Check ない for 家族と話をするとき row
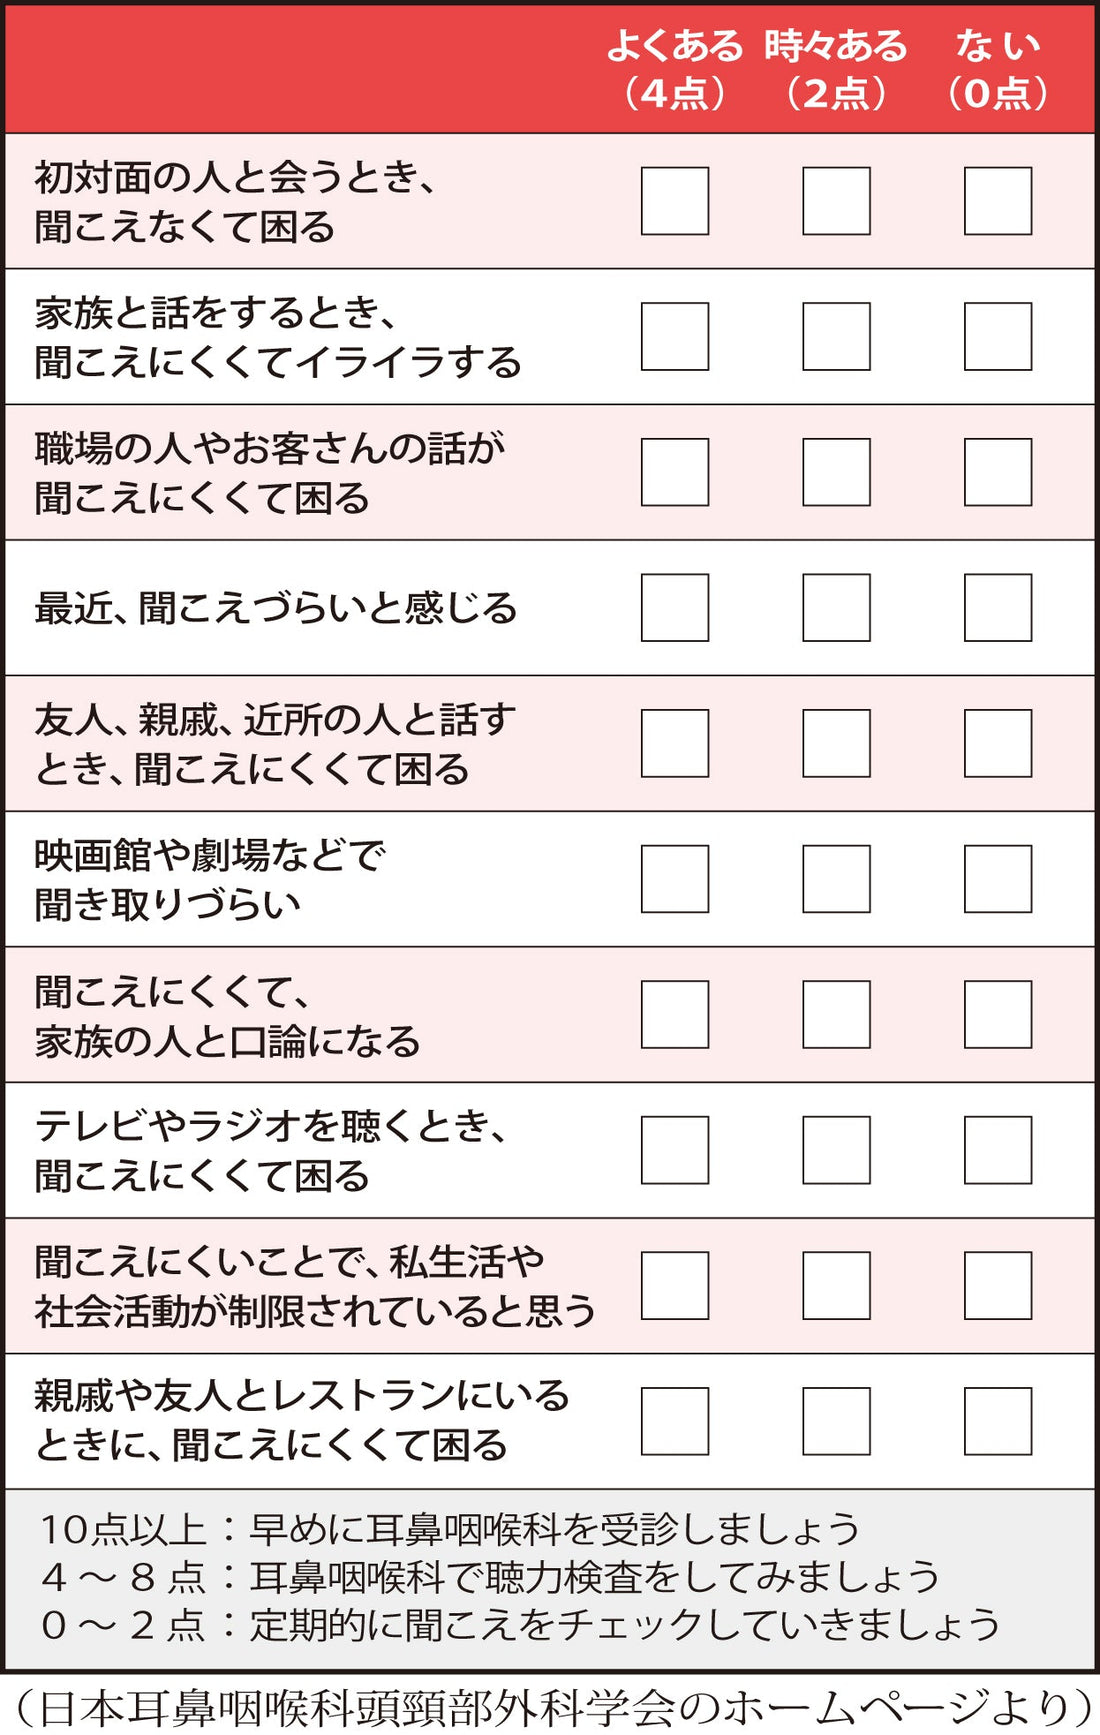This screenshot has width=1100, height=1735. (998, 337)
